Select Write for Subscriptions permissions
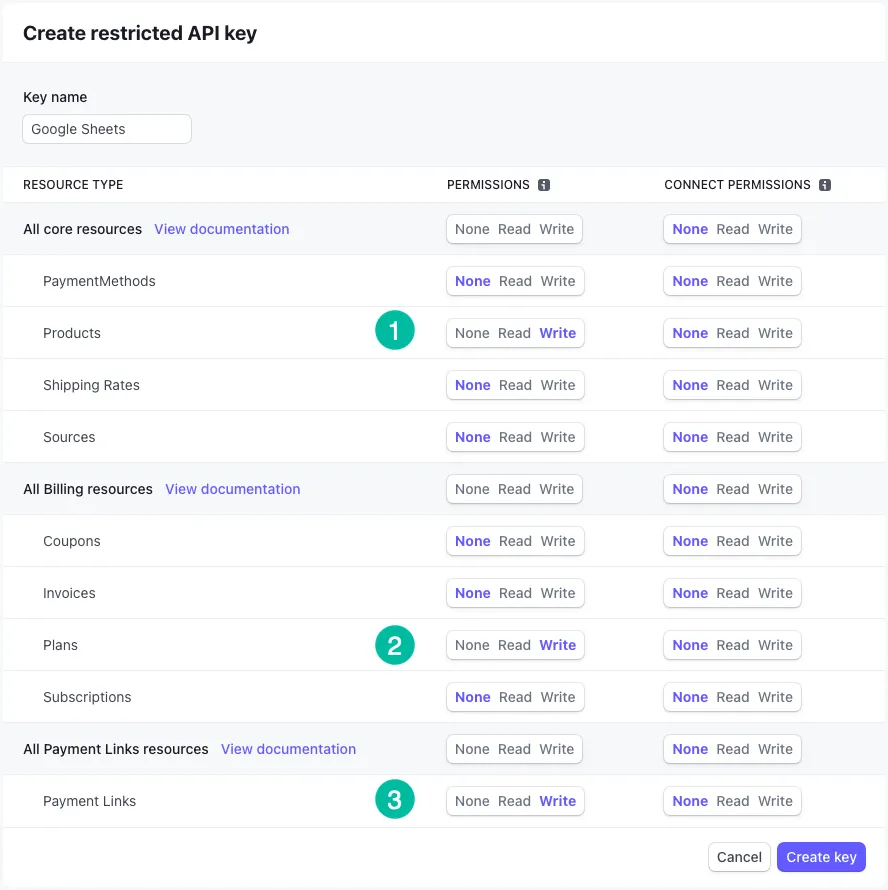This screenshot has width=888, height=890. (x=557, y=697)
